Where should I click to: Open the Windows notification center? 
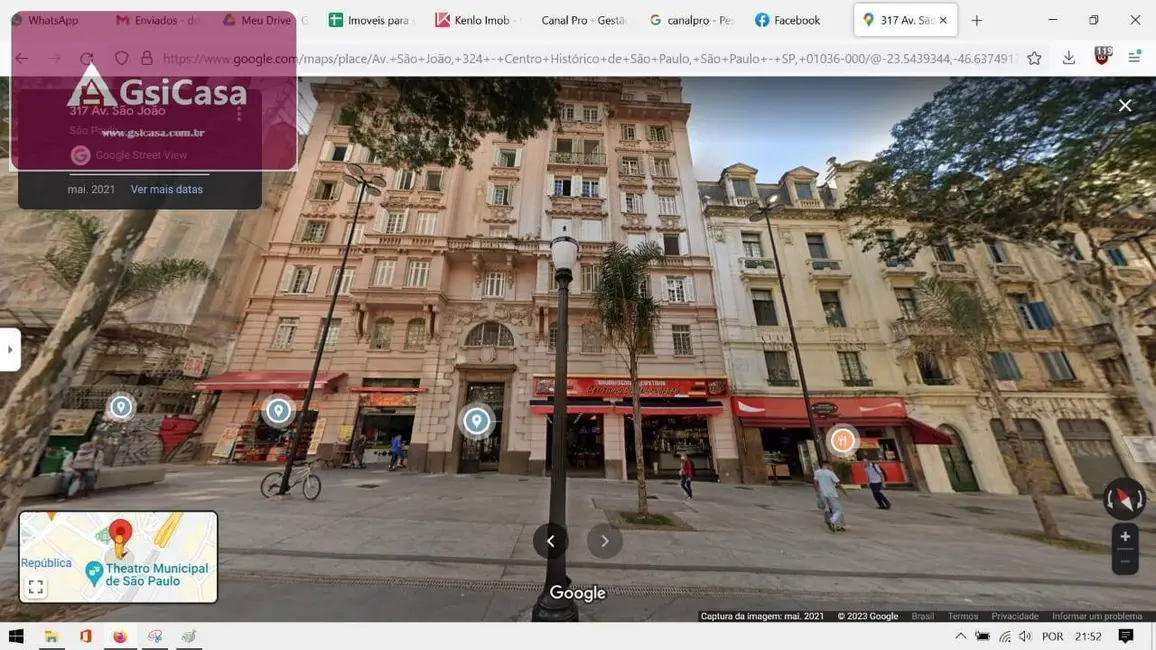[1126, 636]
